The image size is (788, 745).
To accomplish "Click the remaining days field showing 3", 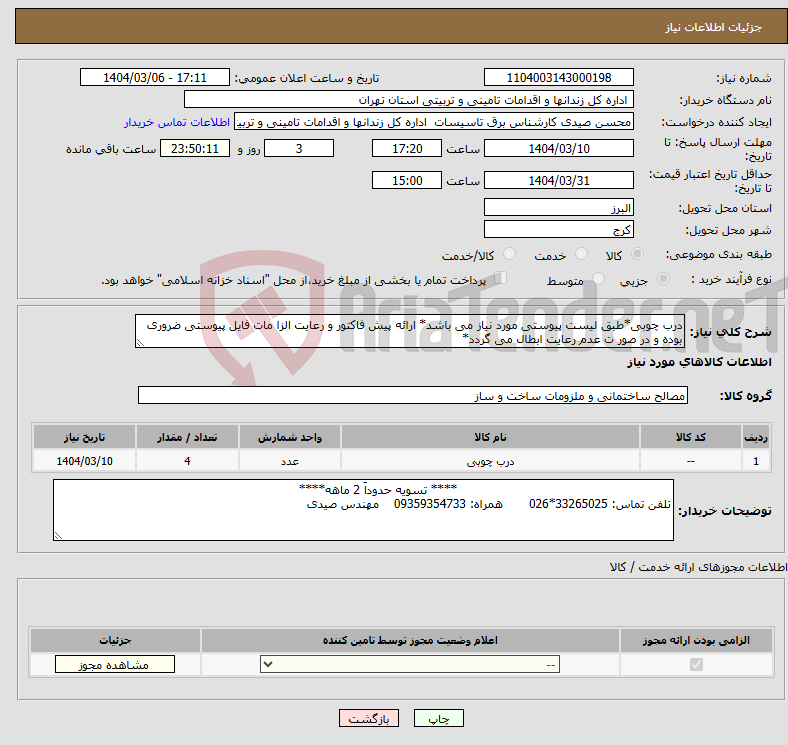I will pos(299,148).
